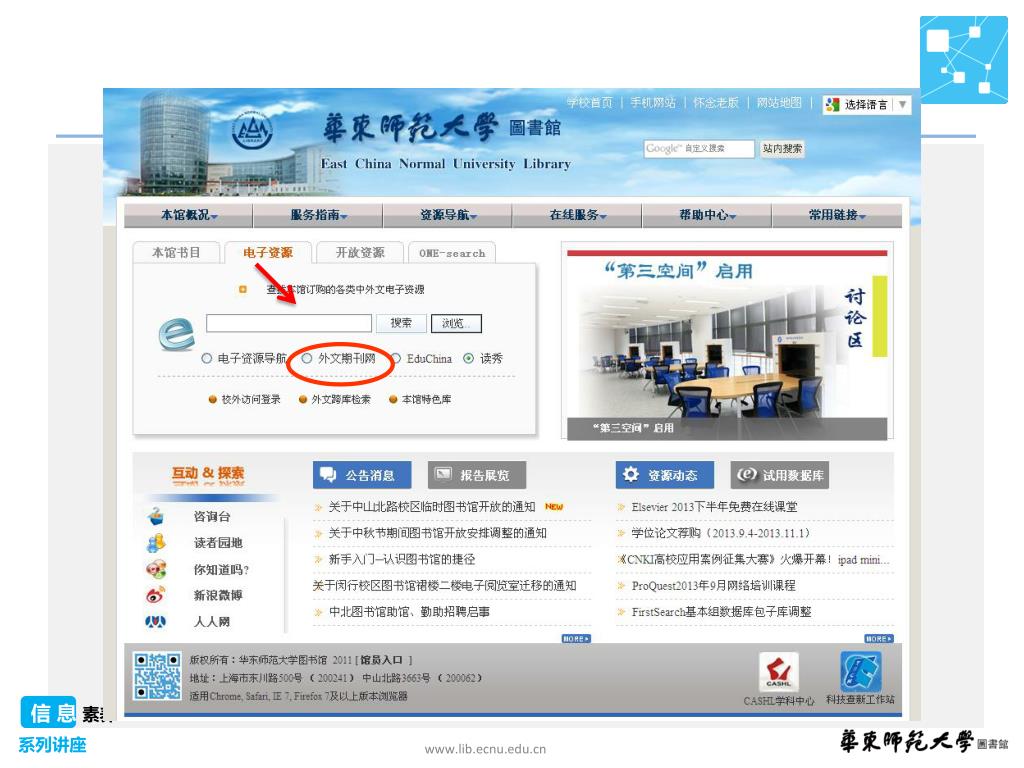Click the 第三空间 启用 banner image
The height and width of the screenshot is (768, 1024).
(x=727, y=345)
